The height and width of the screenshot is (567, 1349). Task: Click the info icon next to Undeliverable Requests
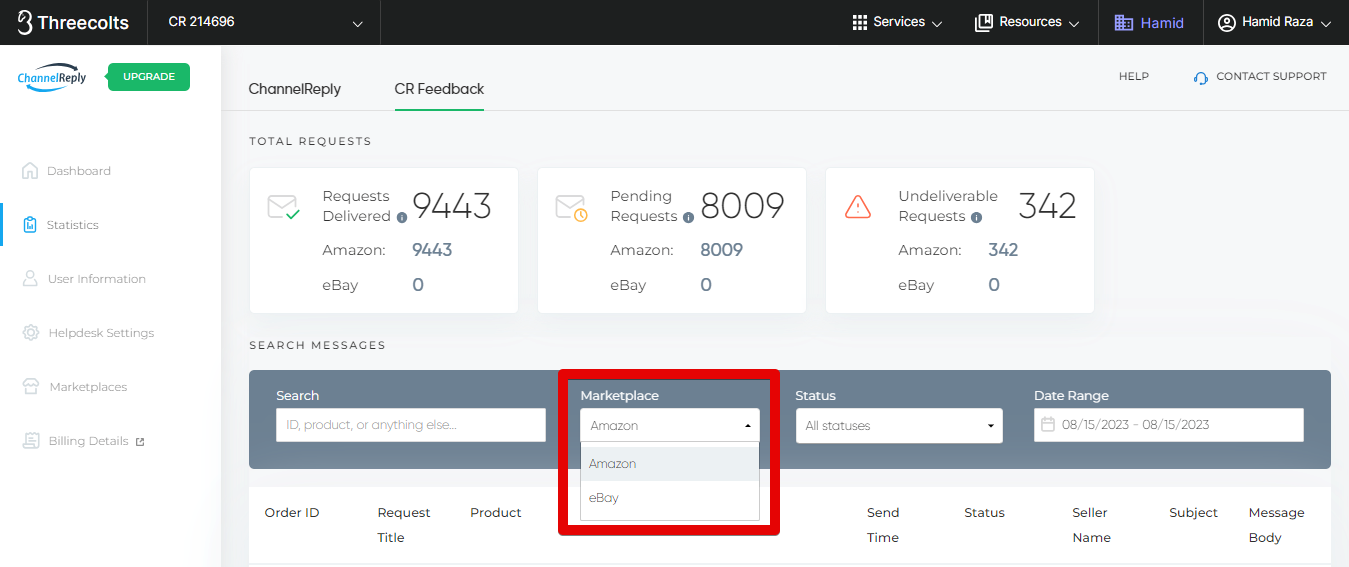[976, 217]
